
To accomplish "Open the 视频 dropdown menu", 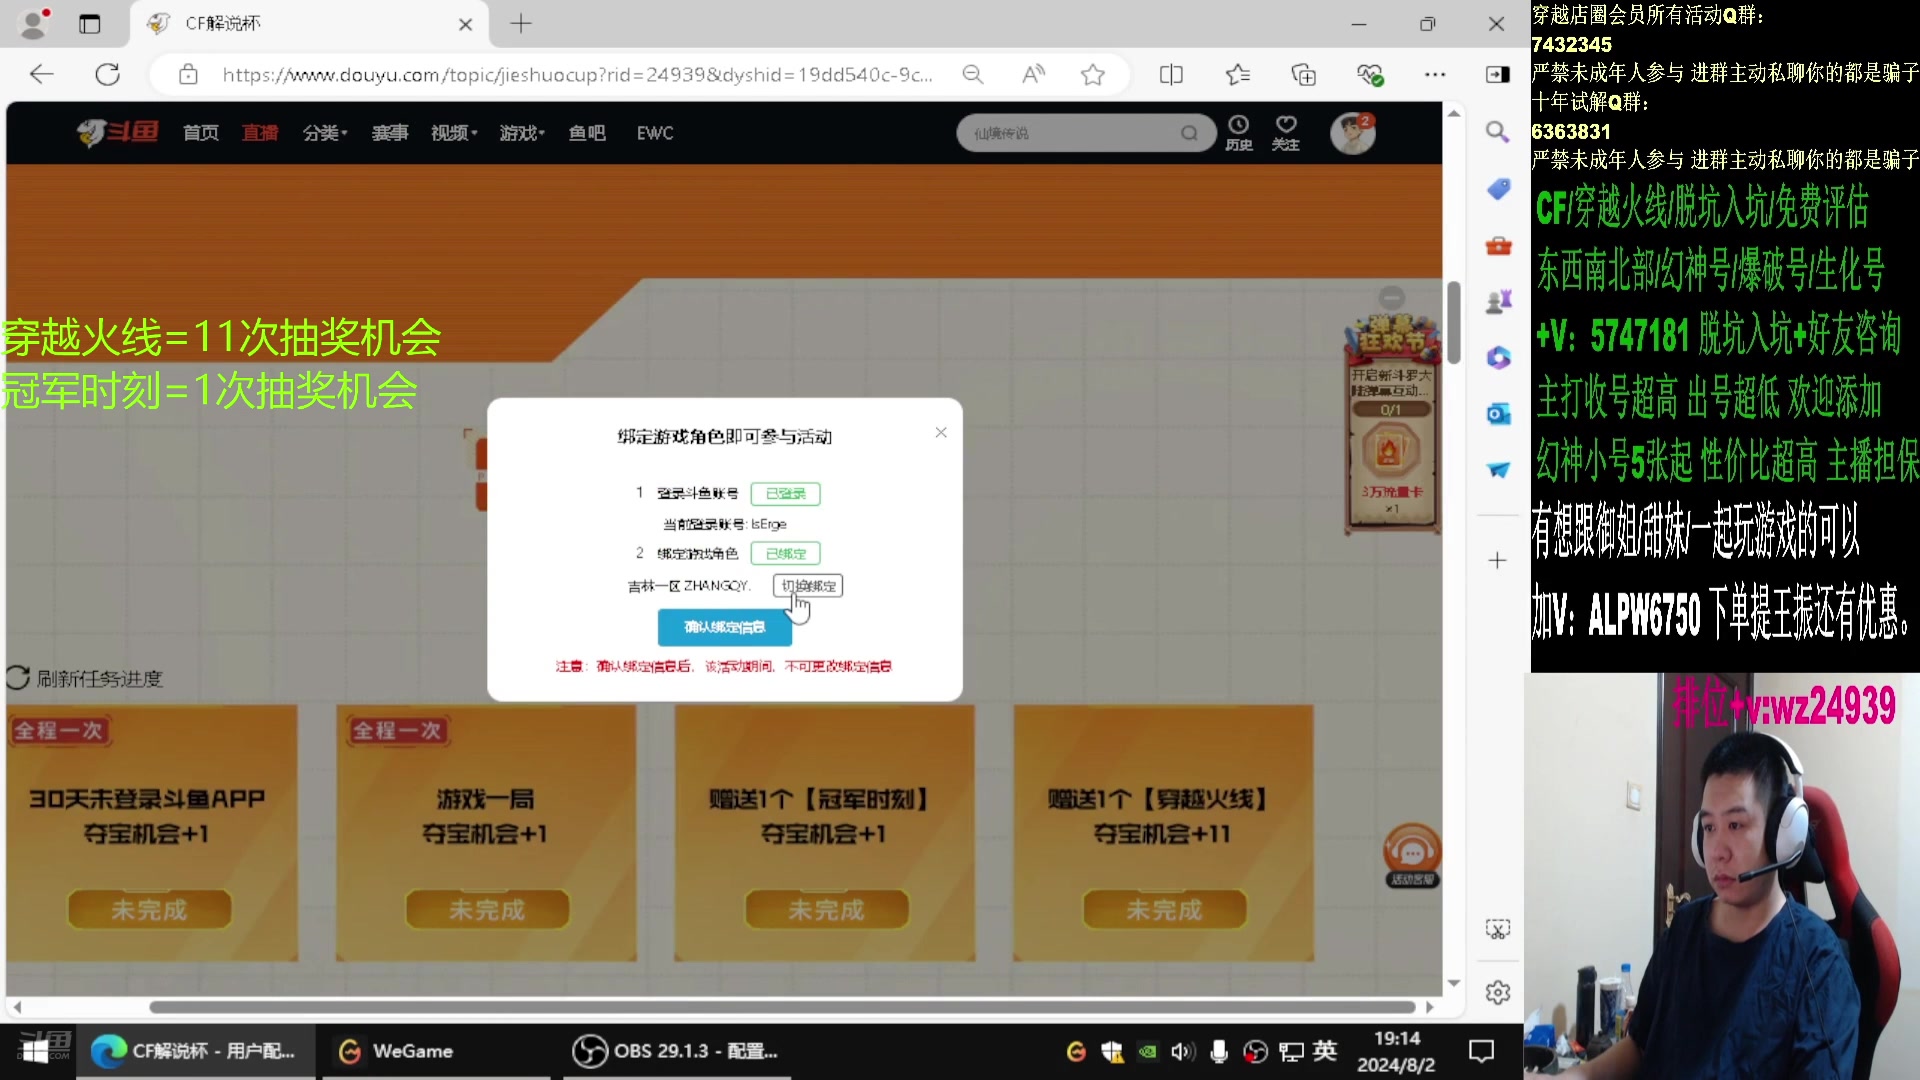I will pyautogui.click(x=452, y=132).
